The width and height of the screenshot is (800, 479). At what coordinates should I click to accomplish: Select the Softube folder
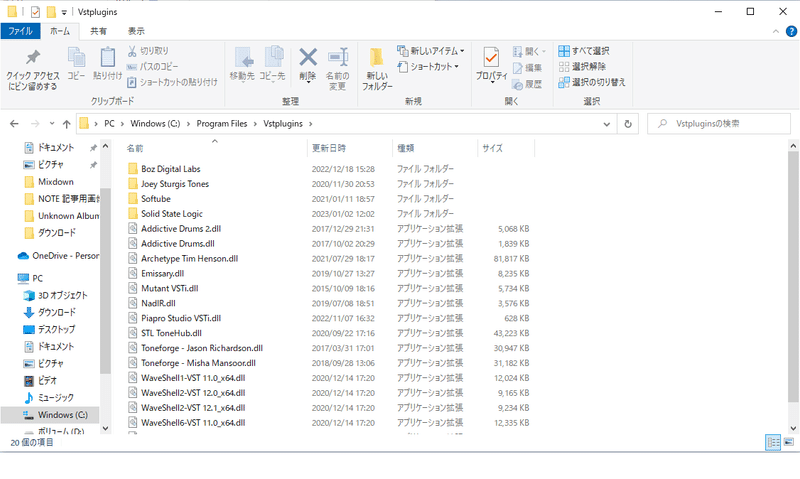click(156, 198)
